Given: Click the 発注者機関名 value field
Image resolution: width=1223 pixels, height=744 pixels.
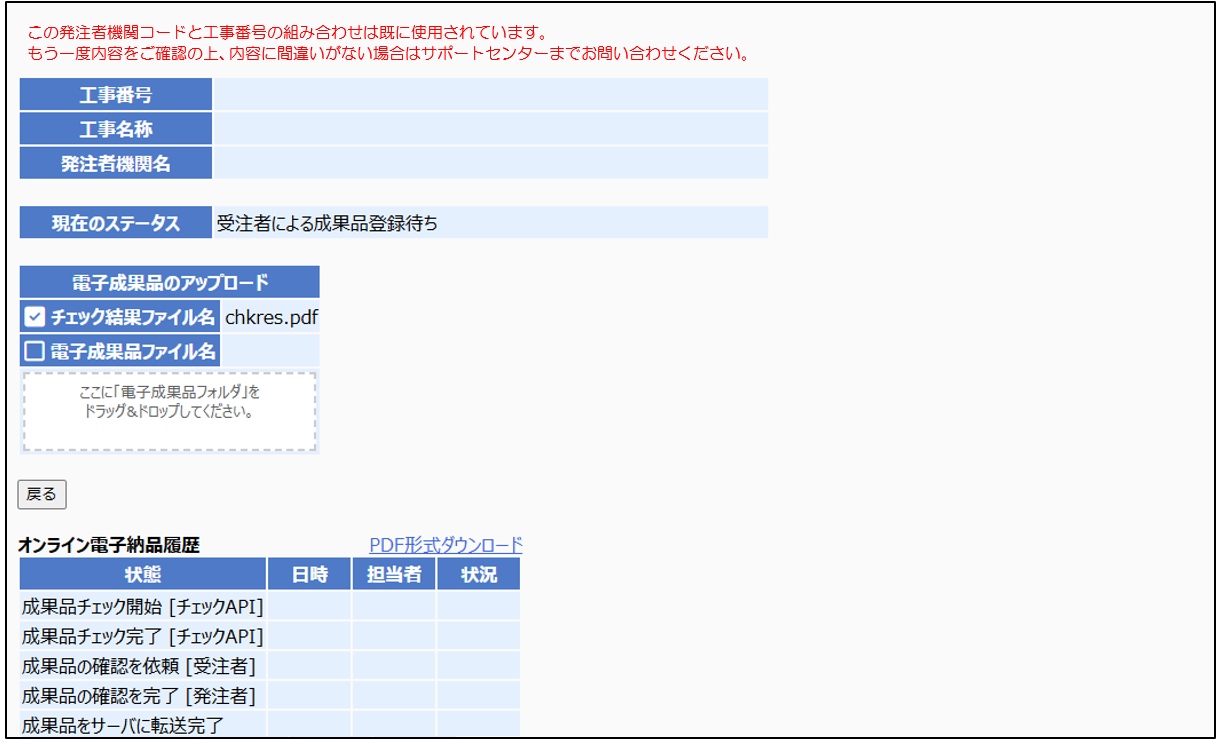Looking at the screenshot, I should (x=490, y=163).
